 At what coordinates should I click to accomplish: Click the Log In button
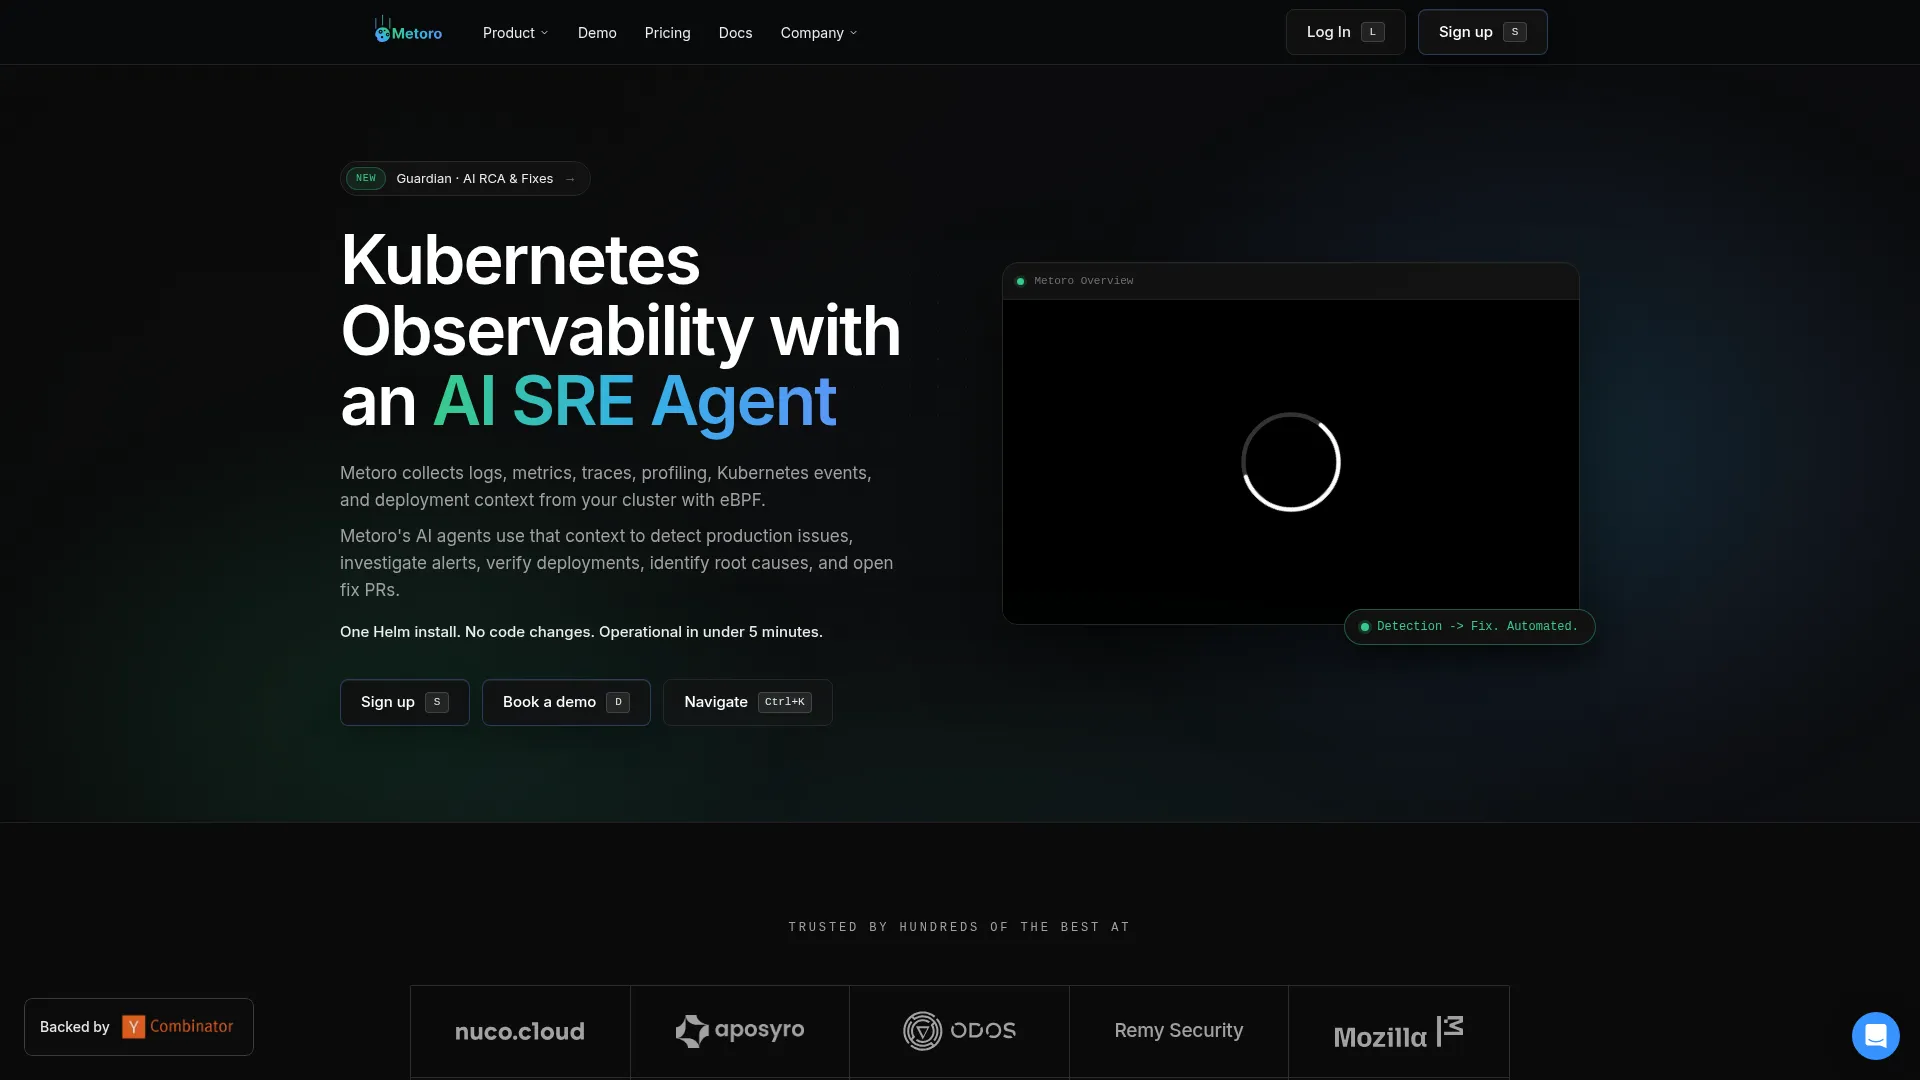[x=1345, y=32]
